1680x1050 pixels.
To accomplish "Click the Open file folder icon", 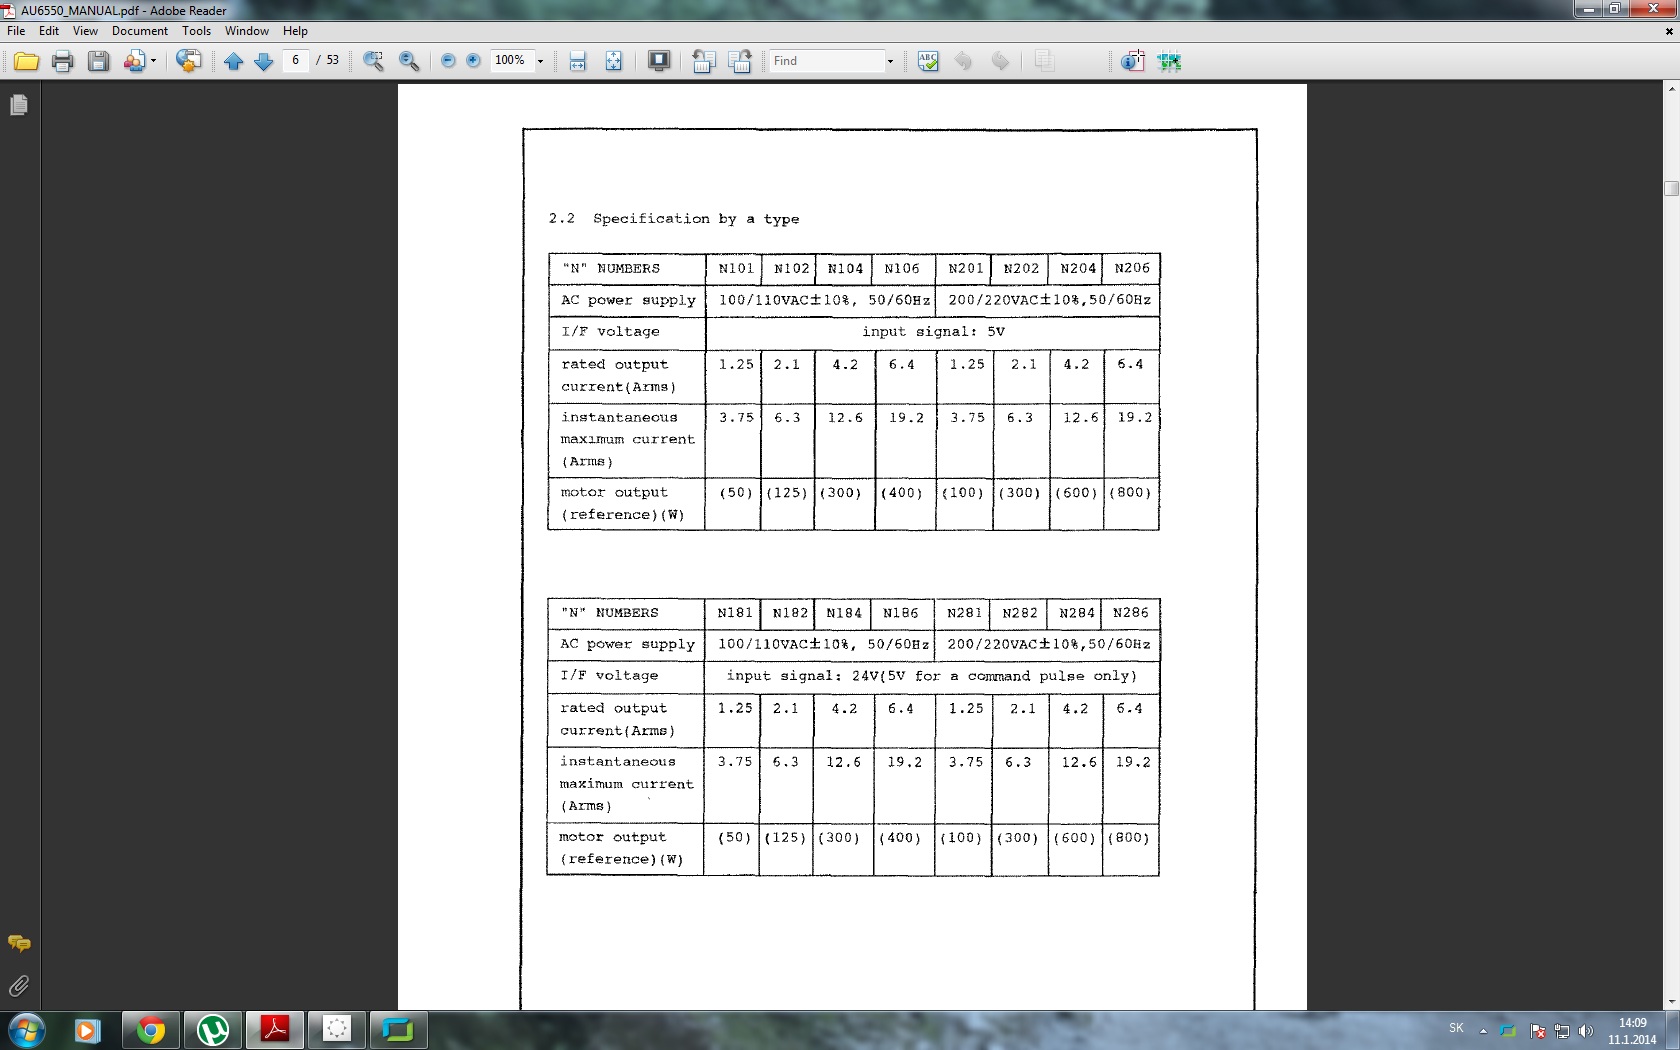I will click(26, 62).
